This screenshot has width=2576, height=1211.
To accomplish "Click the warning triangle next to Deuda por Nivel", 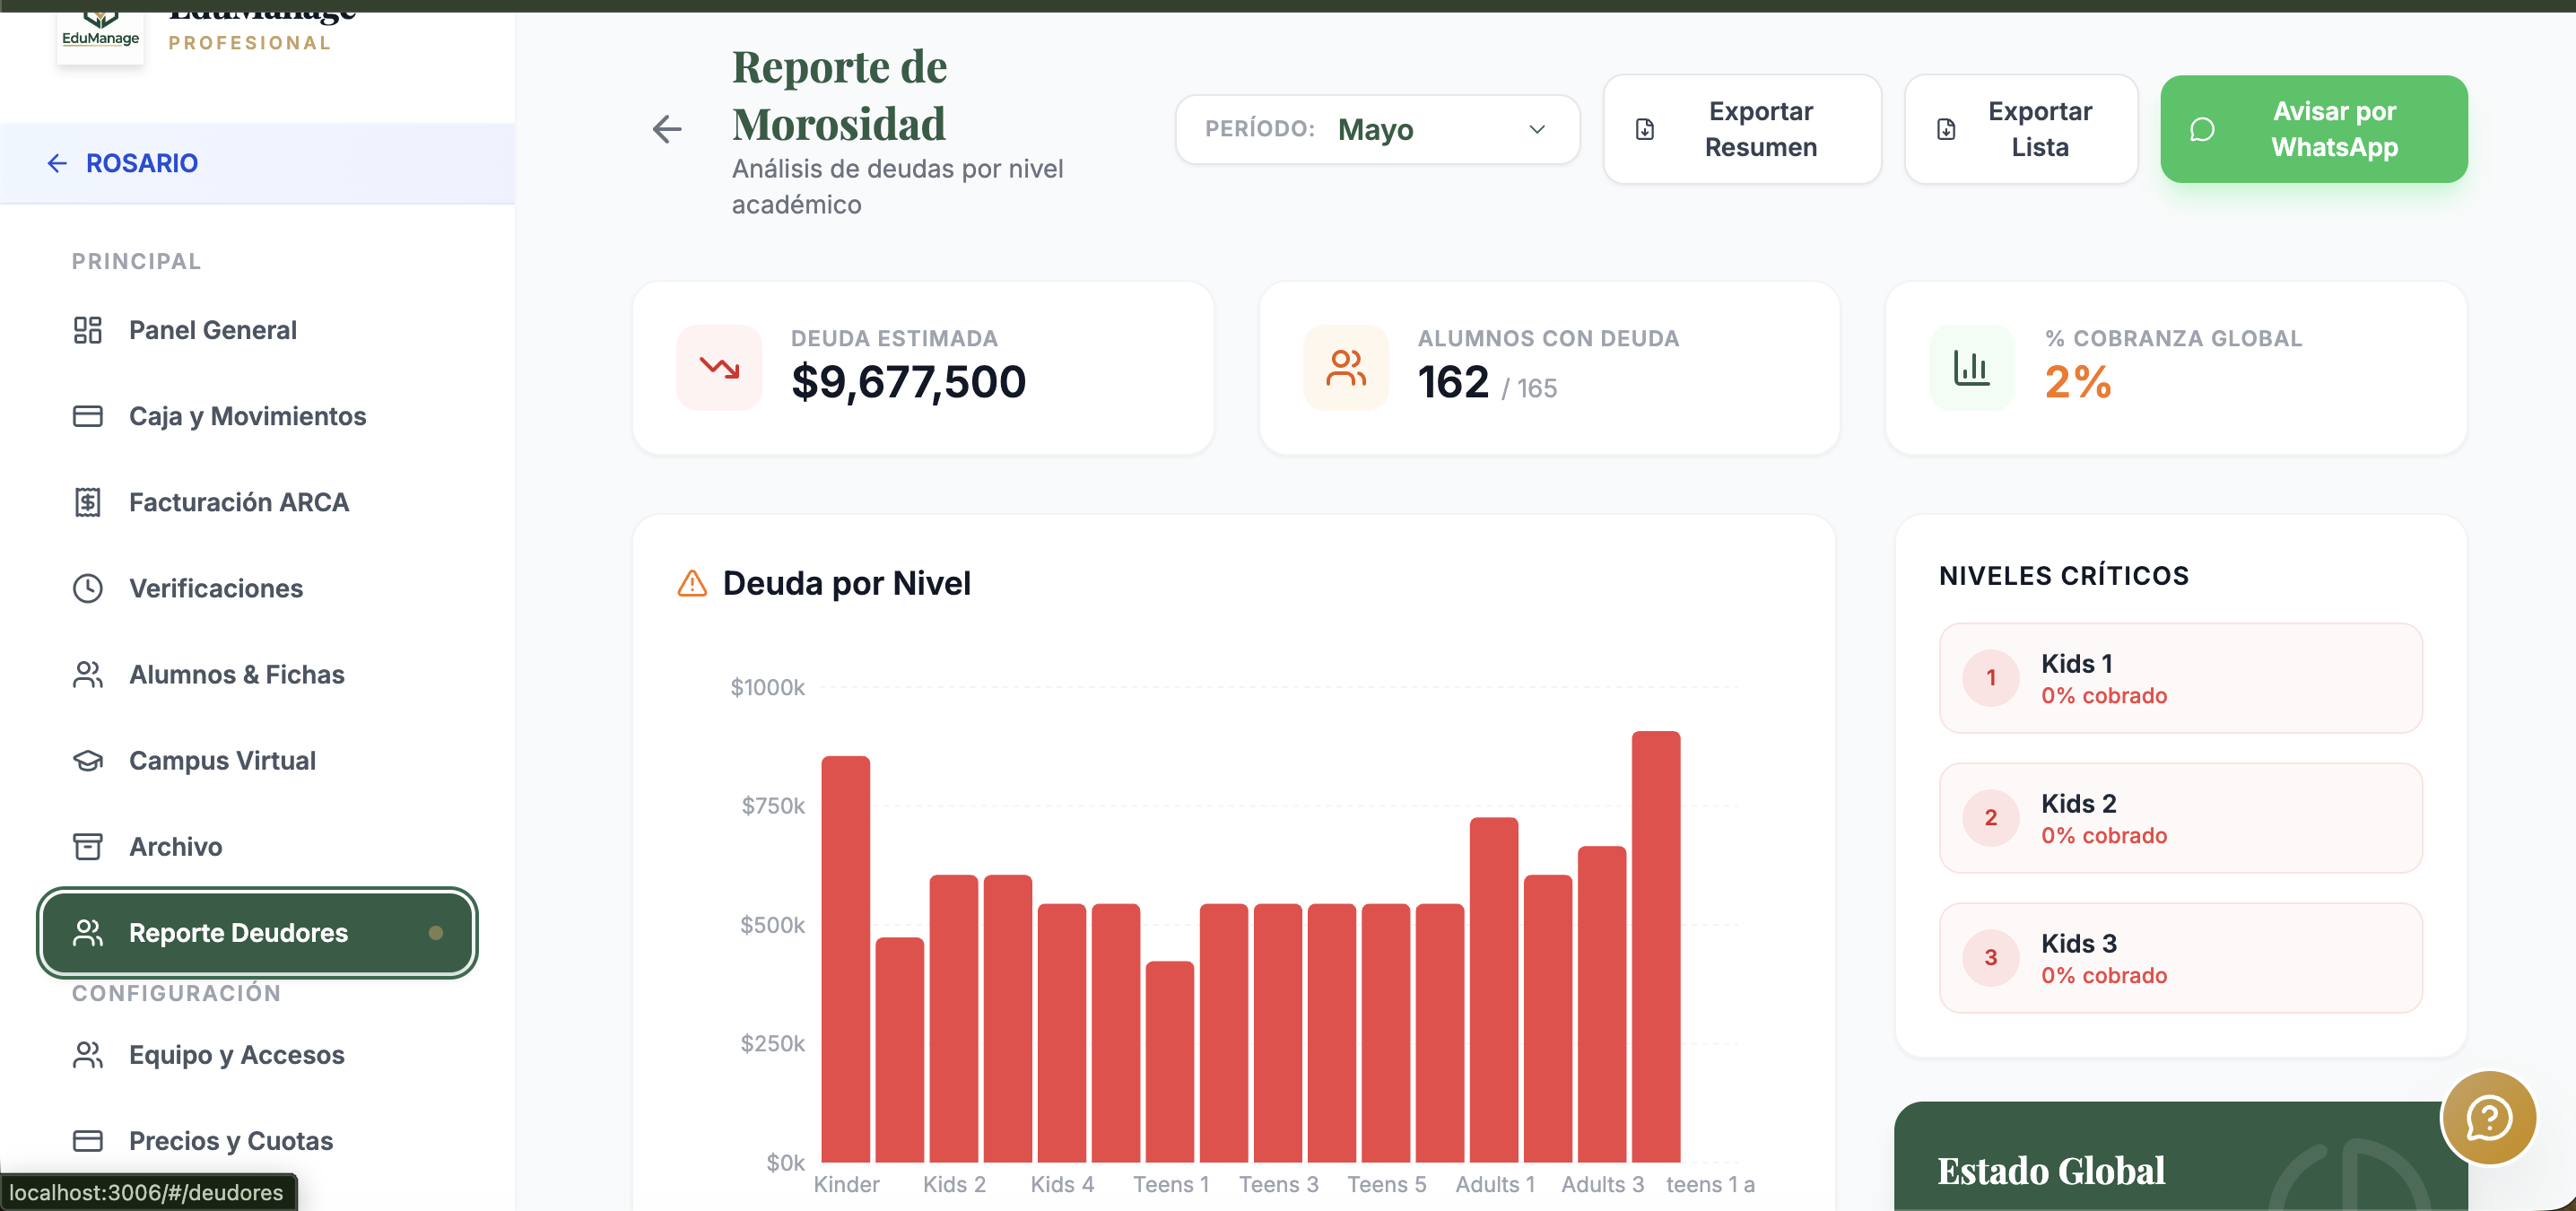I will pyautogui.click(x=692, y=582).
